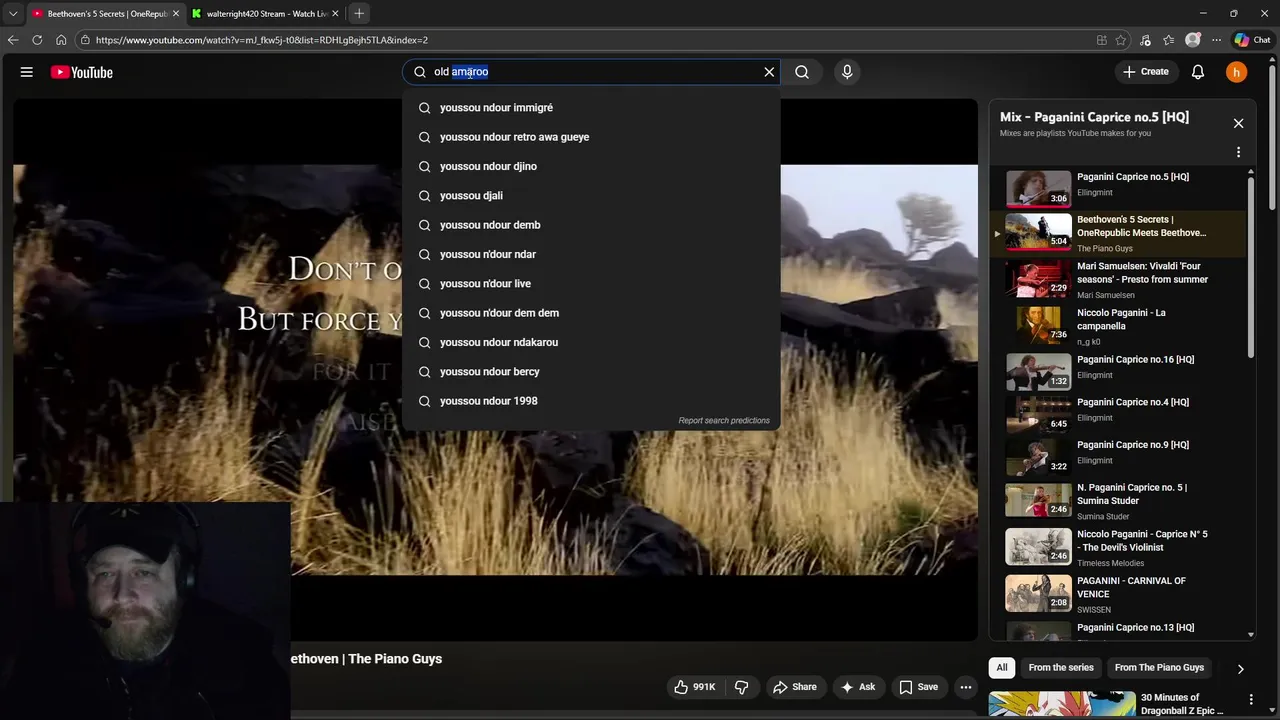Select the All filter chip

1002,668
